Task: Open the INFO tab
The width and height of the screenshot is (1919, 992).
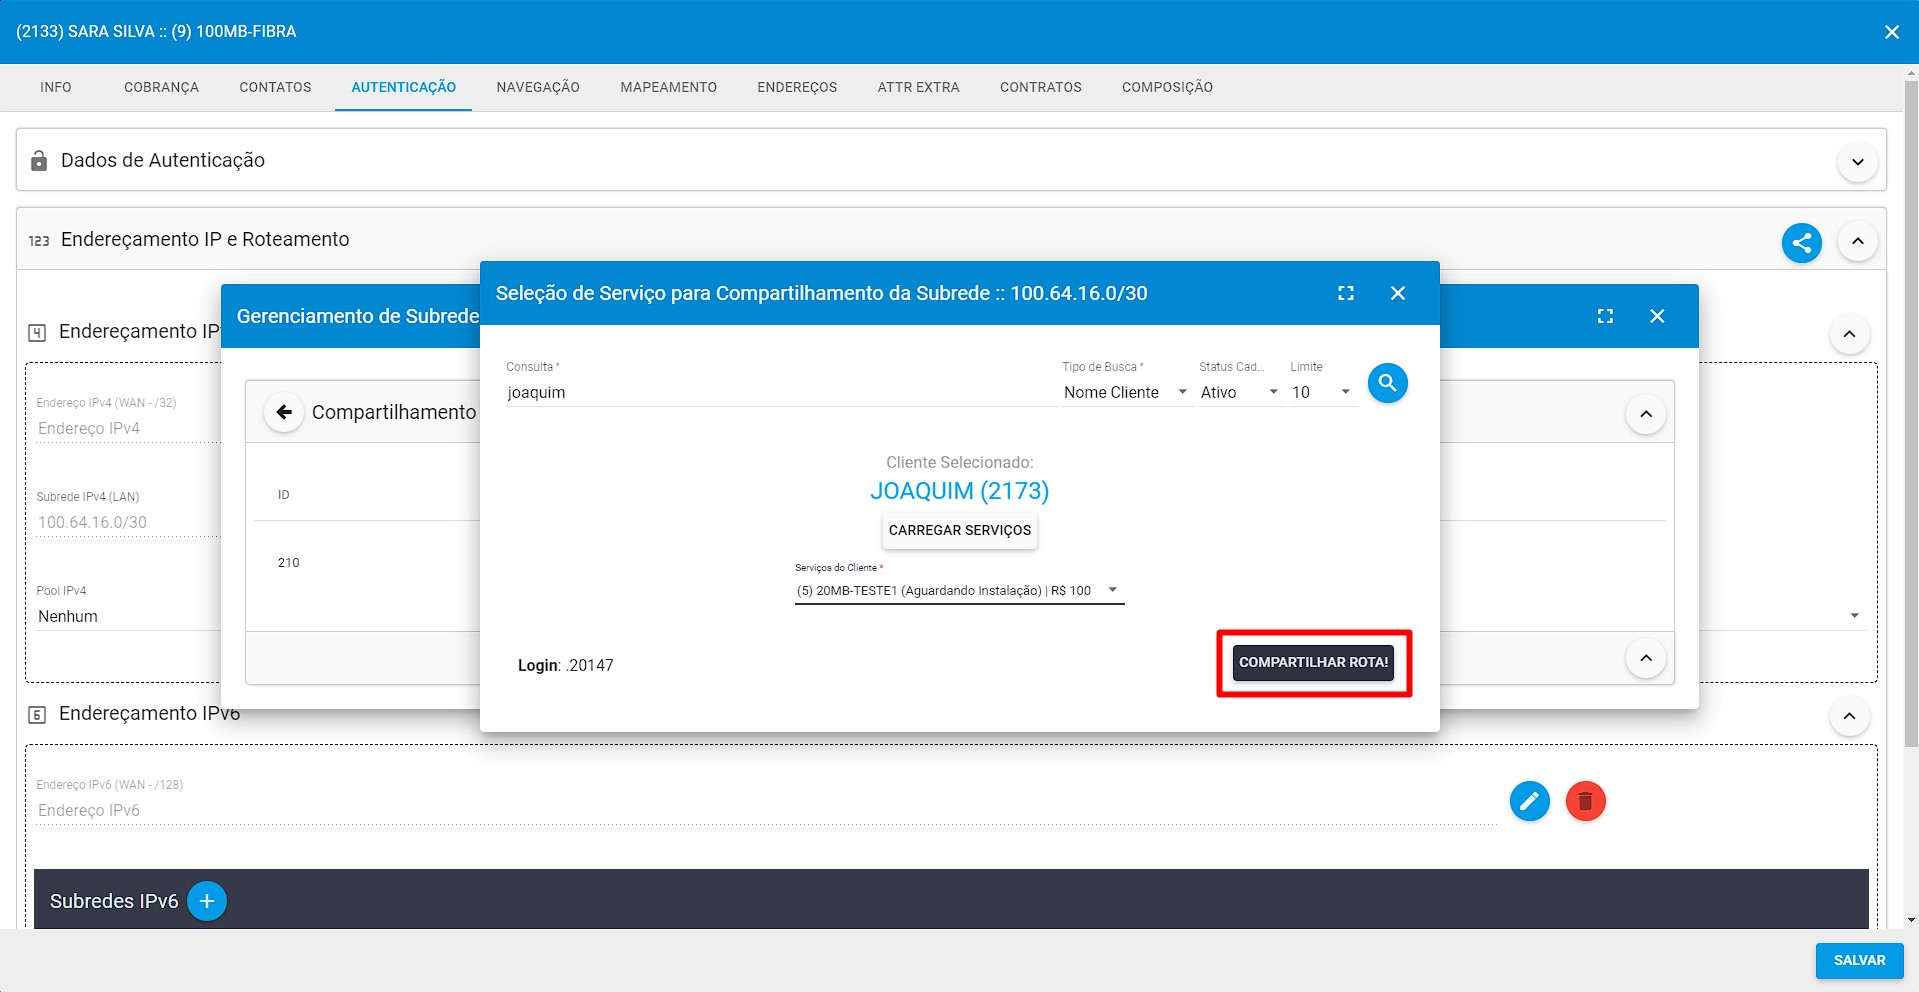Action: point(56,87)
